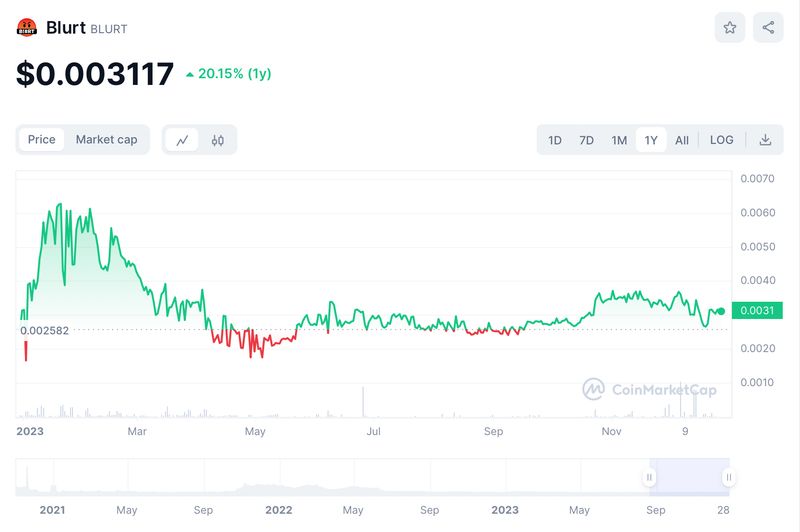Click the right range slider handle
This screenshot has height=532, width=800.
pyautogui.click(x=729, y=478)
